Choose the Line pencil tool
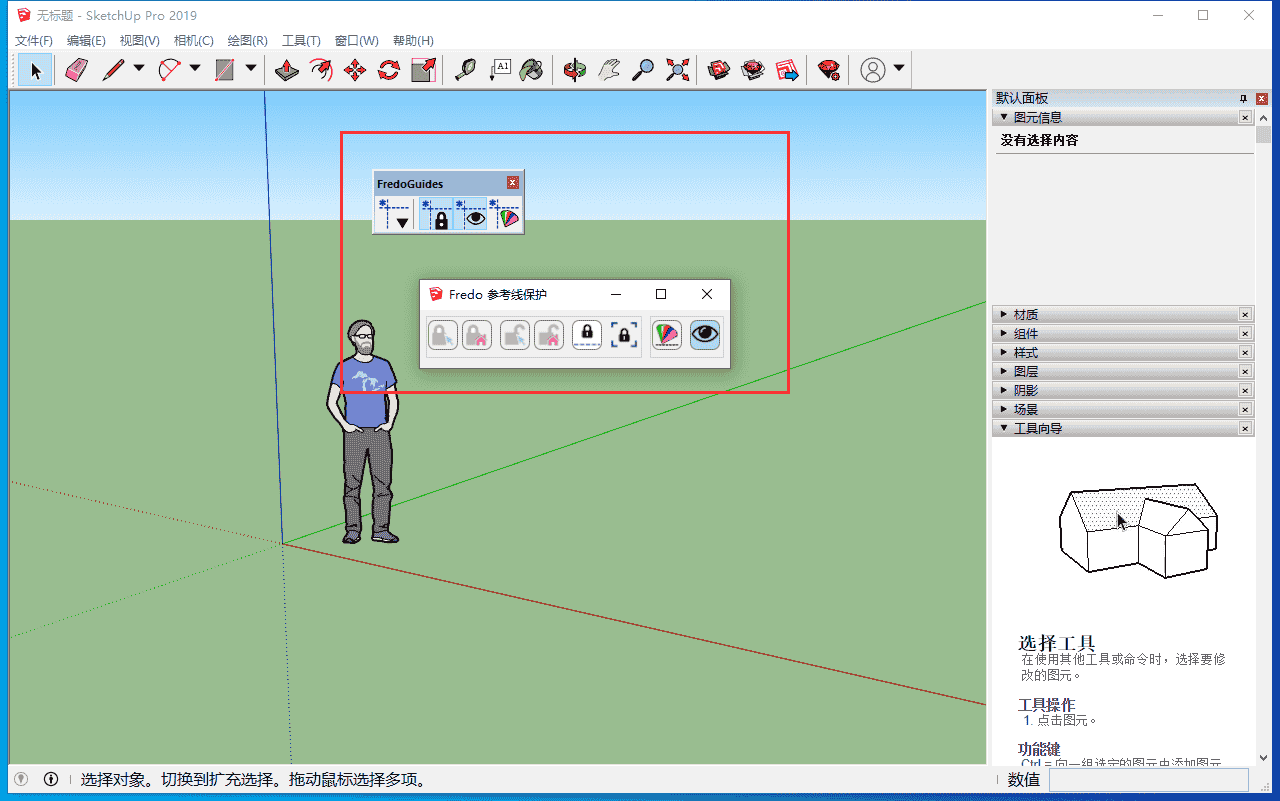 (x=113, y=70)
